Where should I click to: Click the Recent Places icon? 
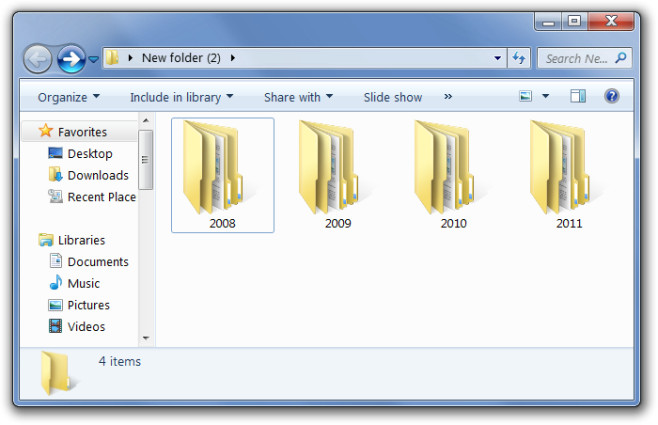(x=55, y=196)
